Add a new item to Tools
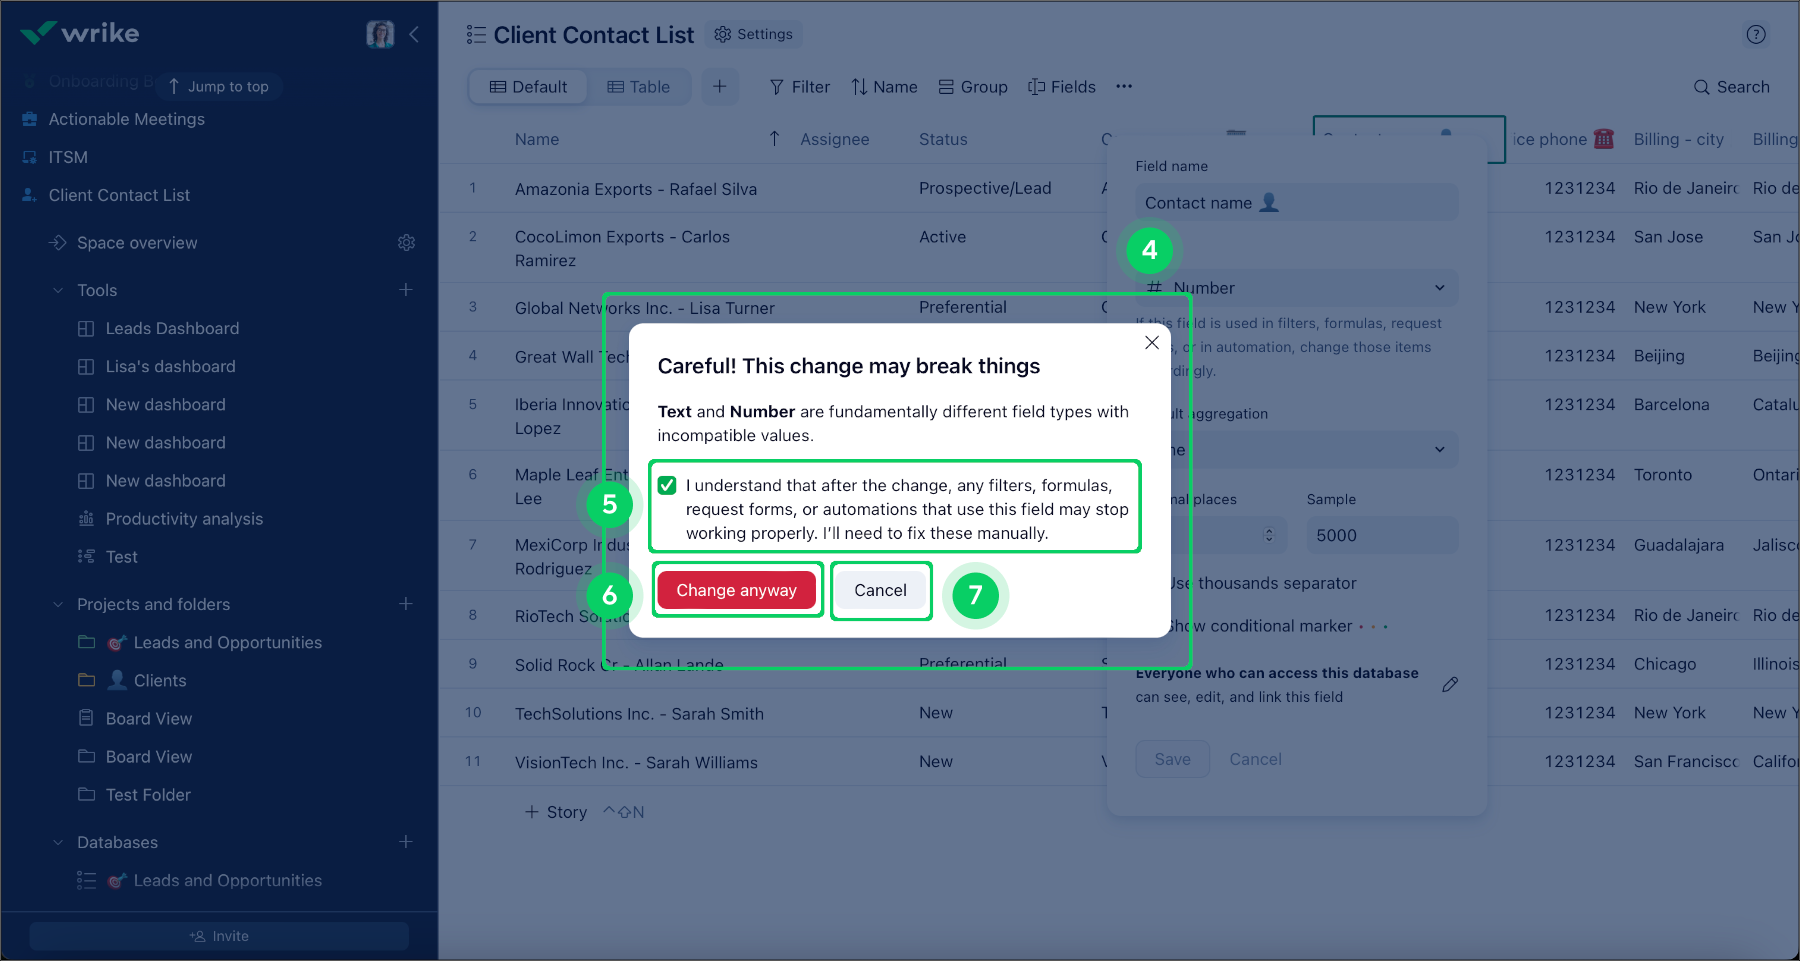The width and height of the screenshot is (1800, 961). pos(406,290)
